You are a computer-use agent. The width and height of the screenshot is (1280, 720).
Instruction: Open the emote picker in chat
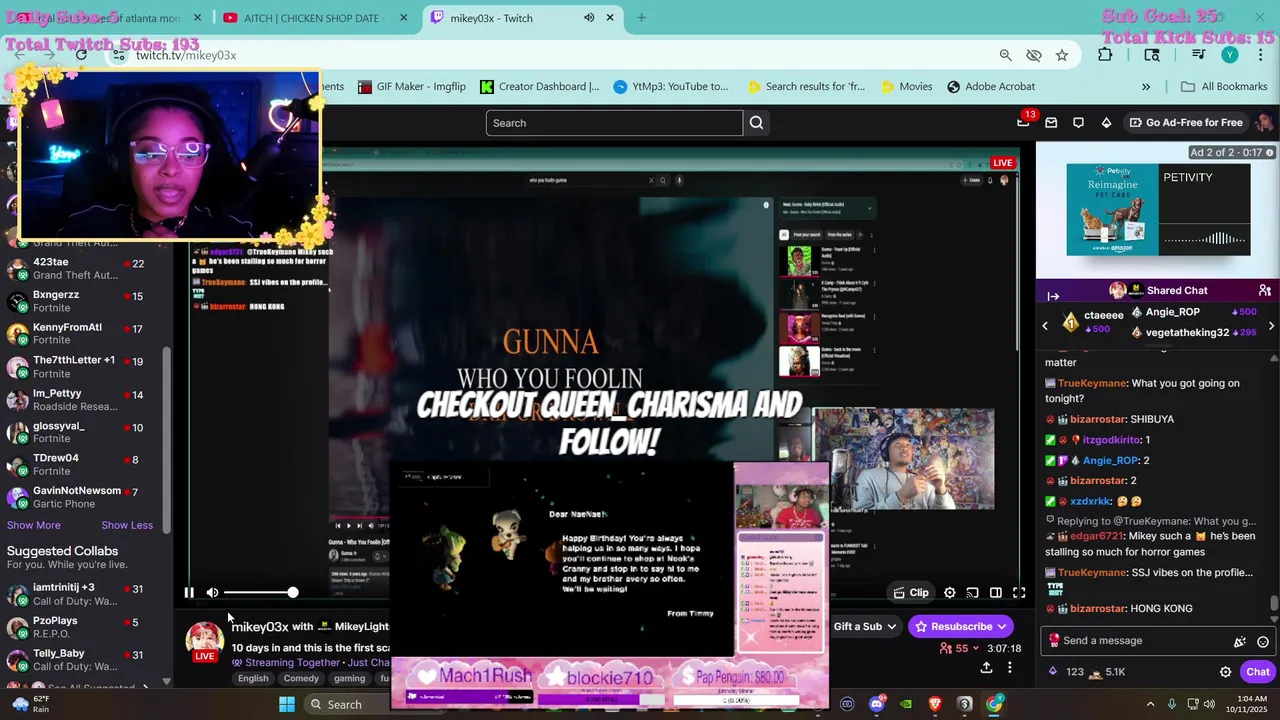[1263, 642]
